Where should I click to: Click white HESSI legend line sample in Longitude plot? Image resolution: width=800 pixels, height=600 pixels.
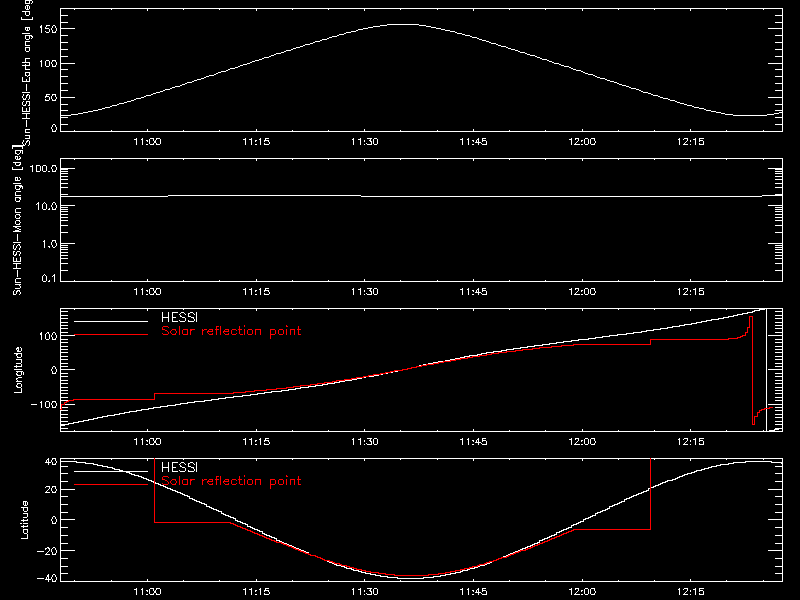click(111, 321)
